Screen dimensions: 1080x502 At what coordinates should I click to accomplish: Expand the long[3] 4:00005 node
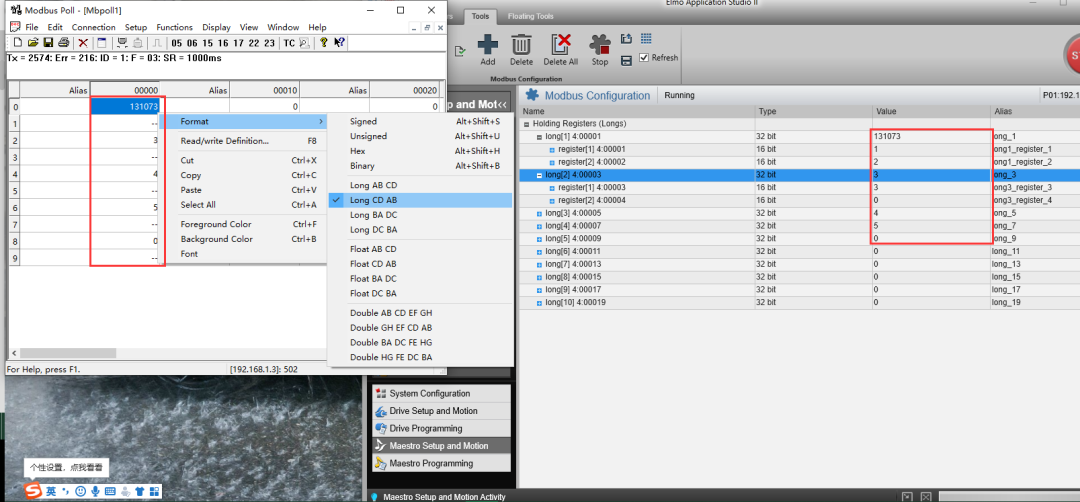click(x=539, y=213)
